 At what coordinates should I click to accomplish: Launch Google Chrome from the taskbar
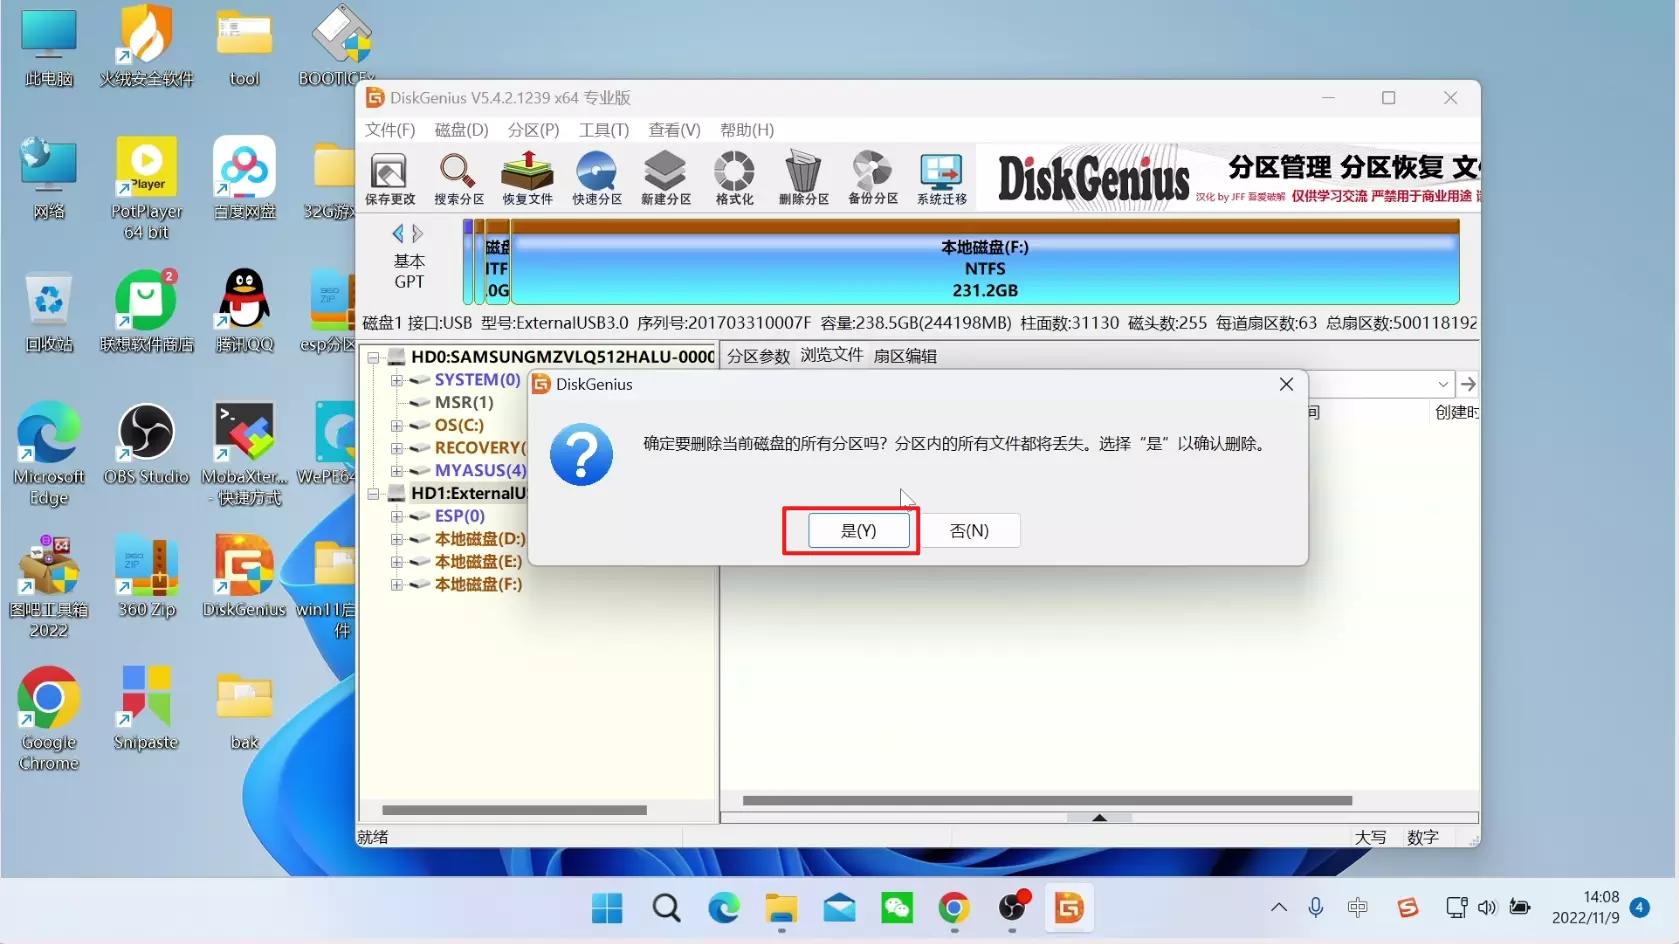coord(953,909)
